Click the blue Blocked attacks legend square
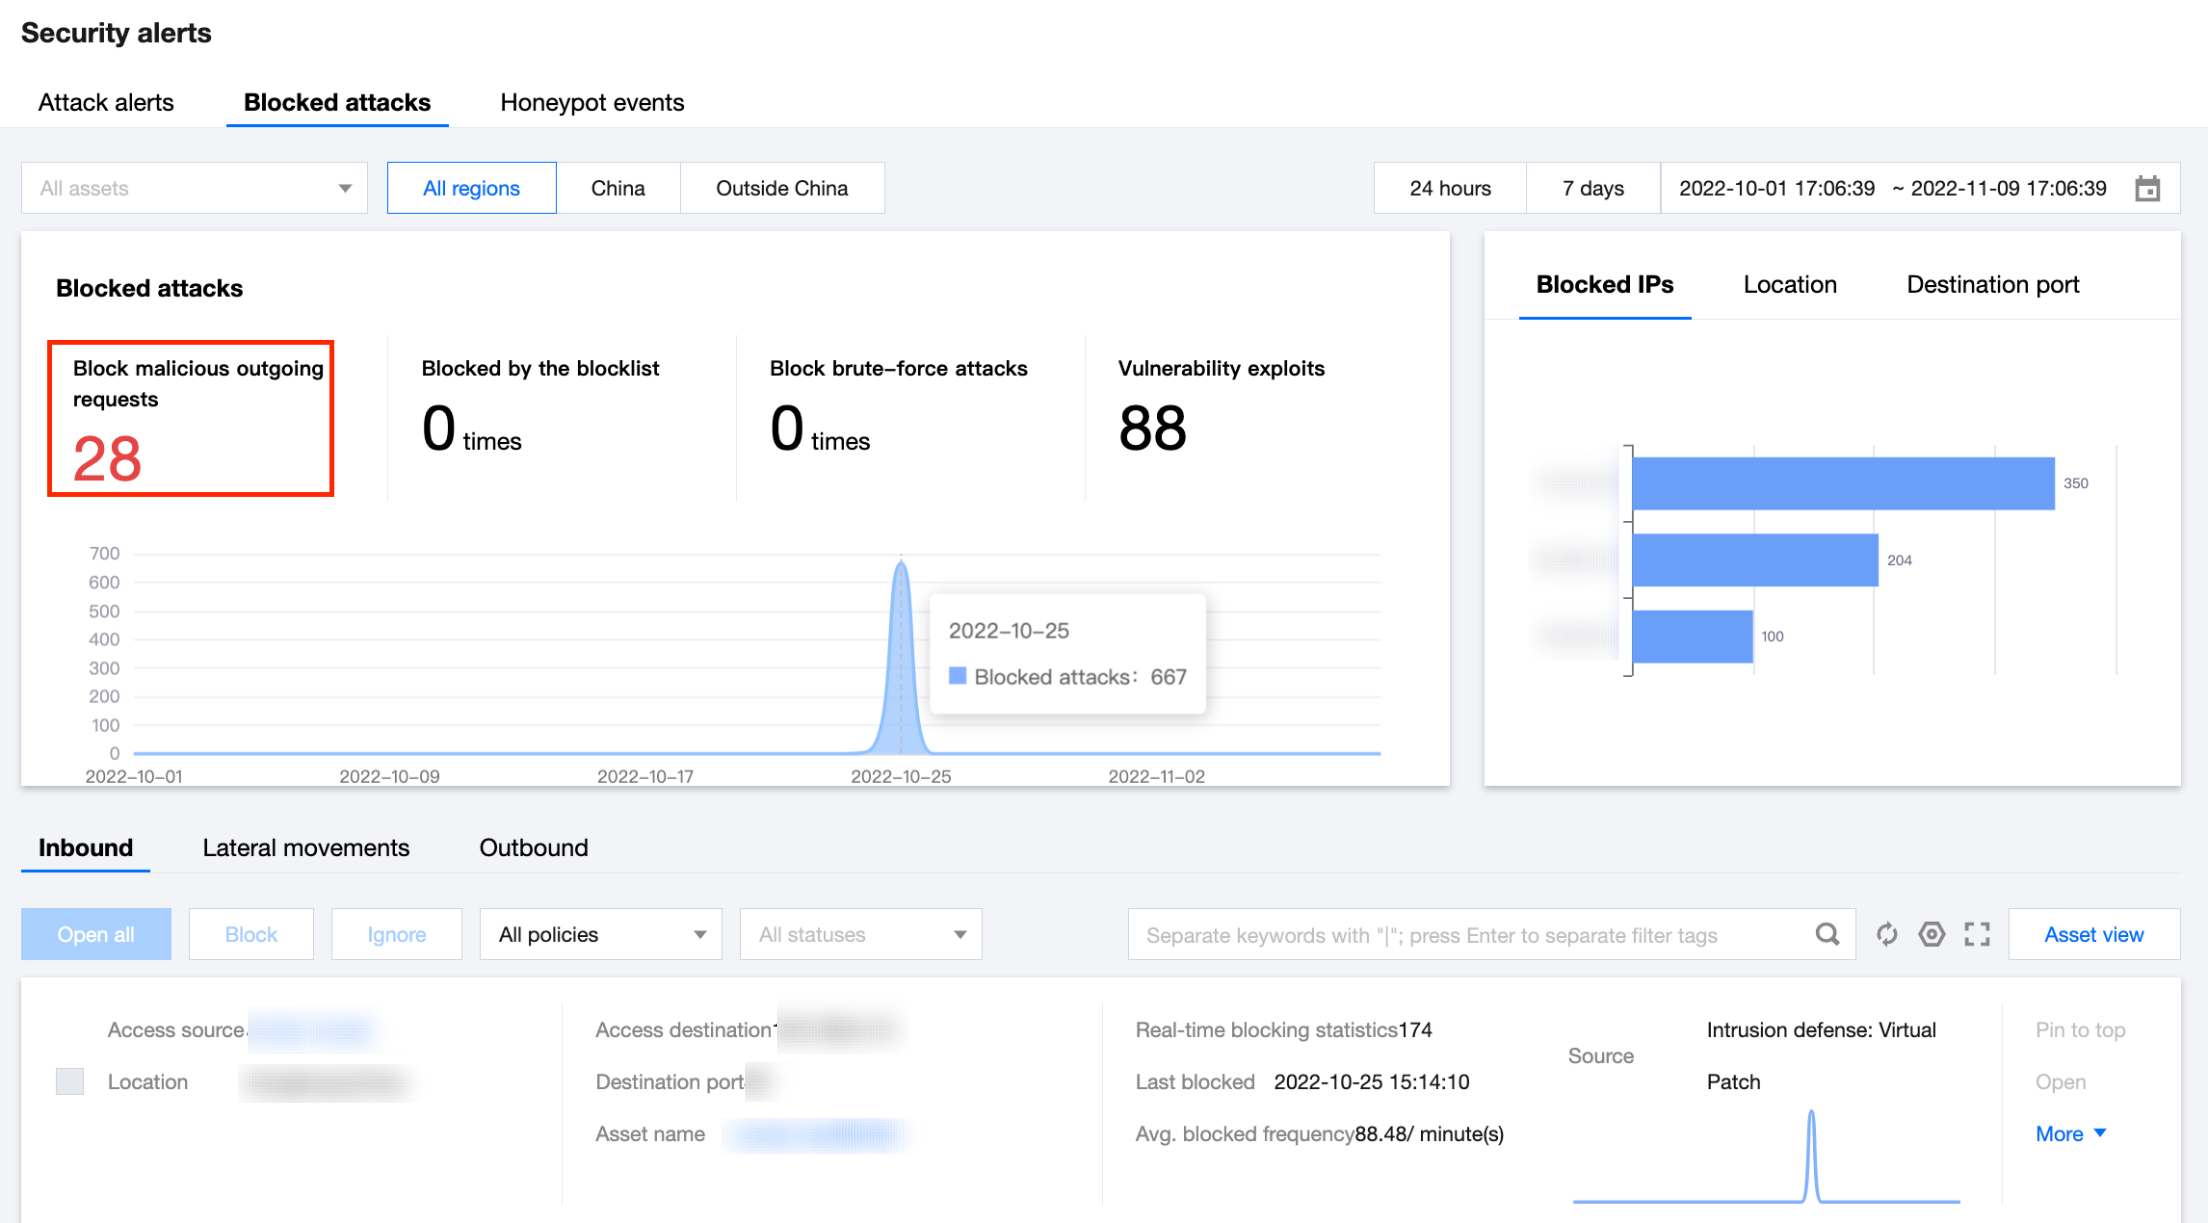This screenshot has width=2208, height=1223. pyautogui.click(x=957, y=676)
